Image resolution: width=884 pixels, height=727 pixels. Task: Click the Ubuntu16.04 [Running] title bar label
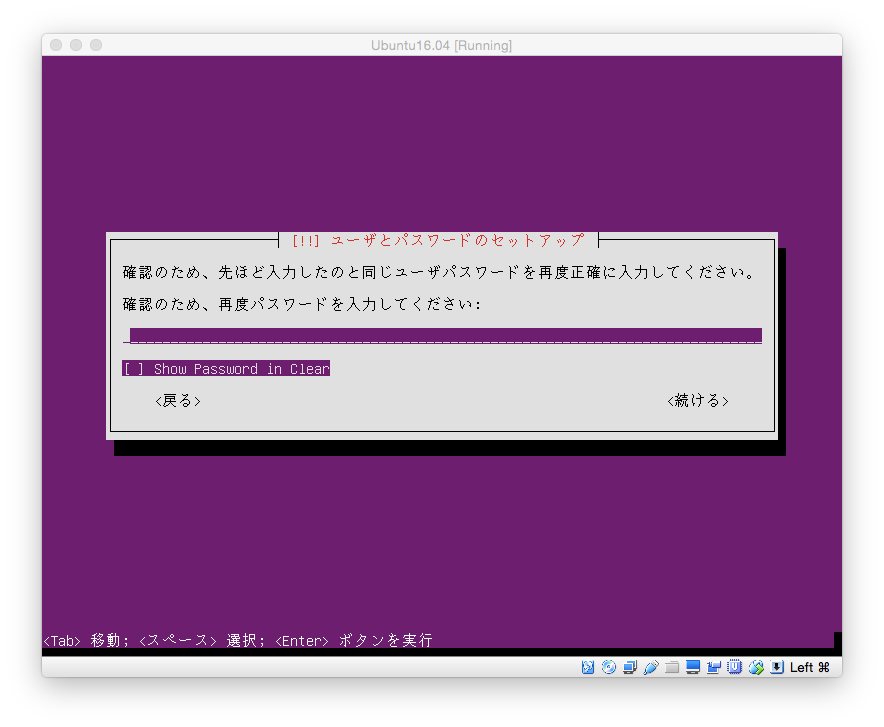[x=441, y=45]
